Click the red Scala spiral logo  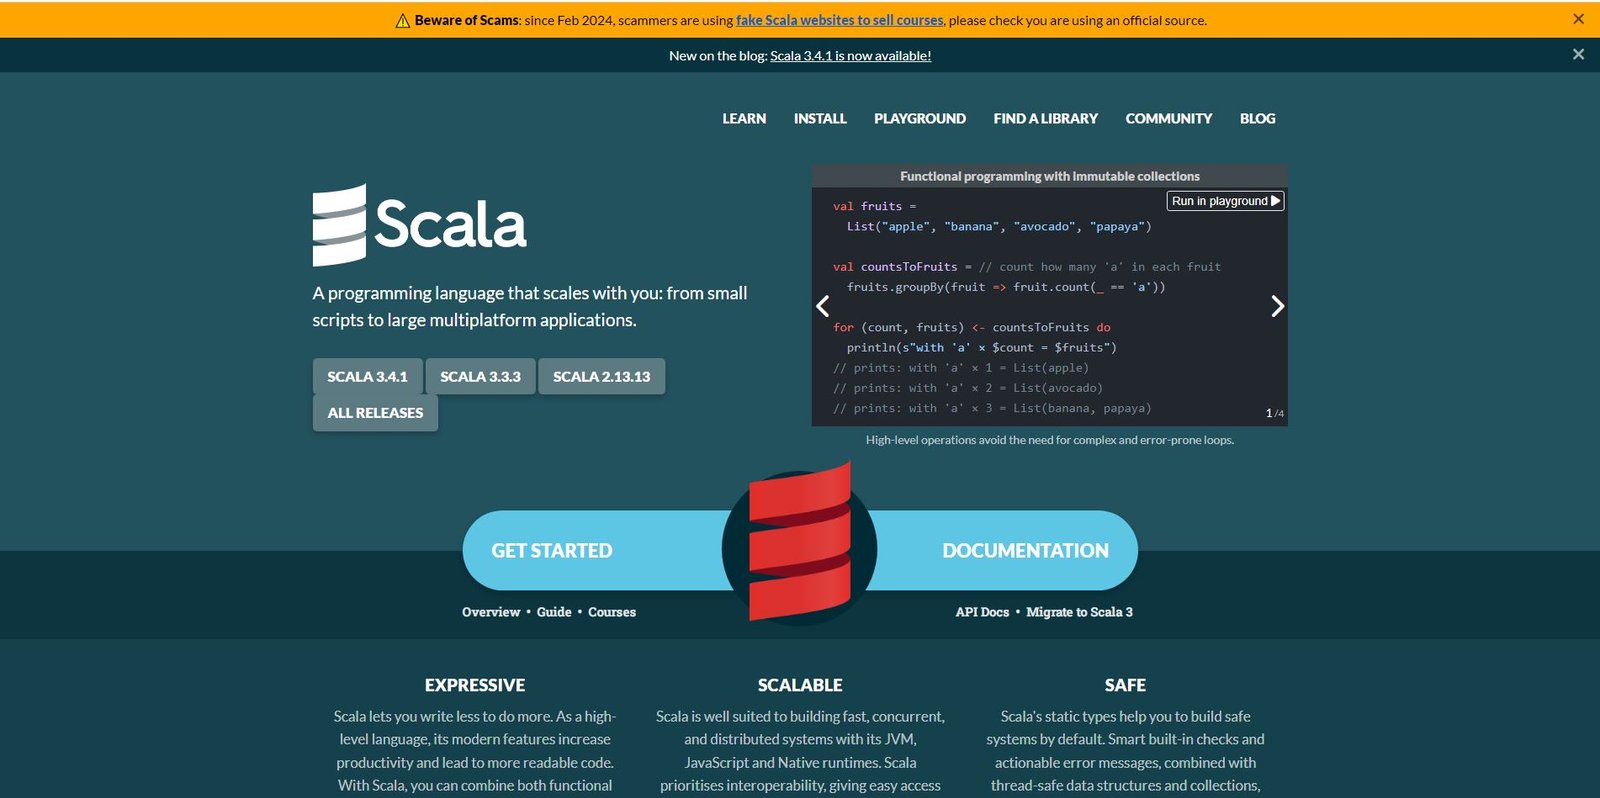tap(800, 543)
